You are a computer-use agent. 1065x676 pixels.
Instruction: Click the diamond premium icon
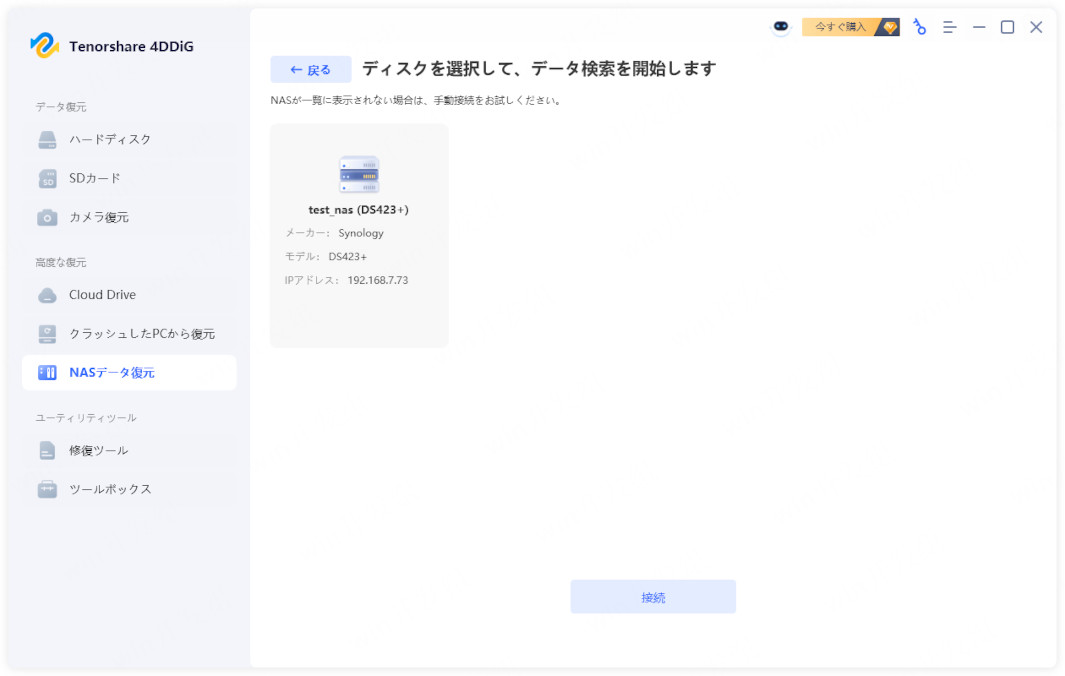(x=890, y=27)
